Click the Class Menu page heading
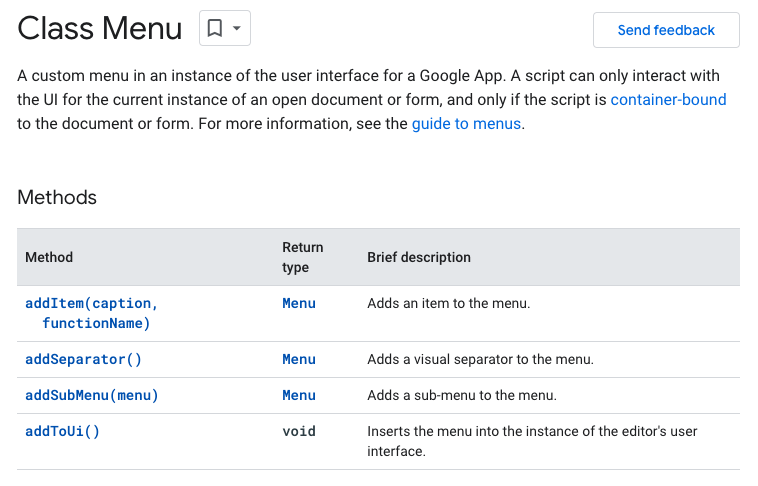This screenshot has height=486, width=758. click(x=100, y=28)
